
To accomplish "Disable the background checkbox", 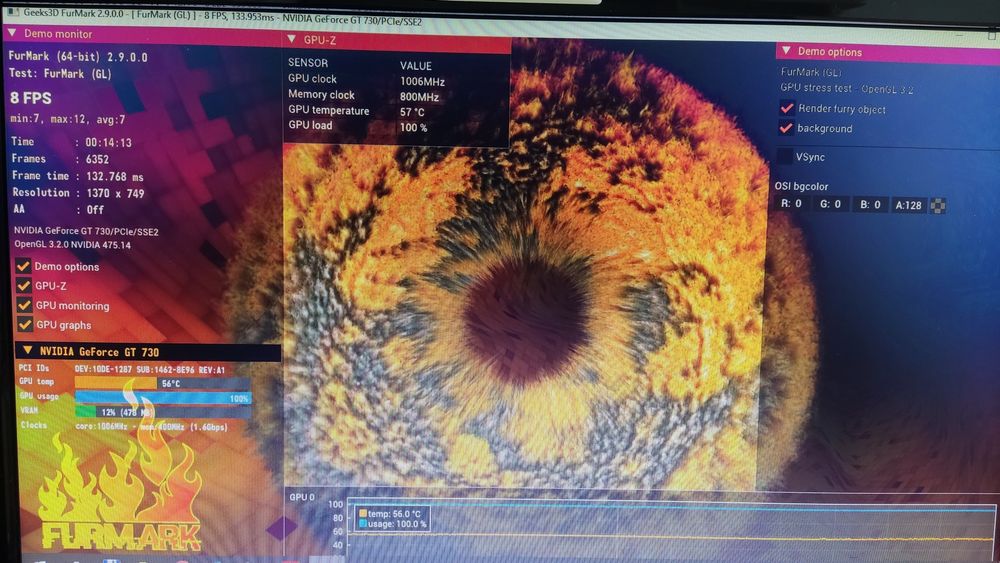I will point(786,128).
